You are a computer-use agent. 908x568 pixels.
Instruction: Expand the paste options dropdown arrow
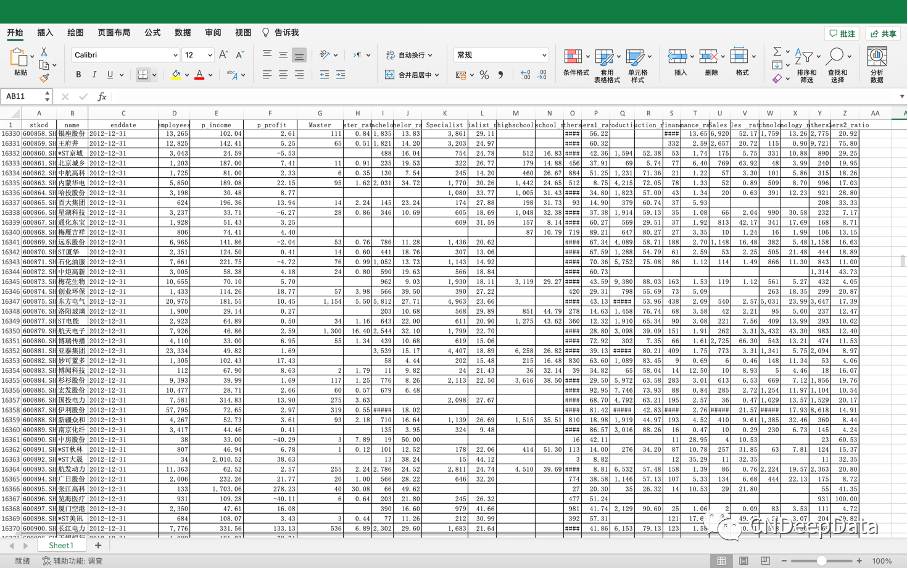pyautogui.click(x=32, y=57)
